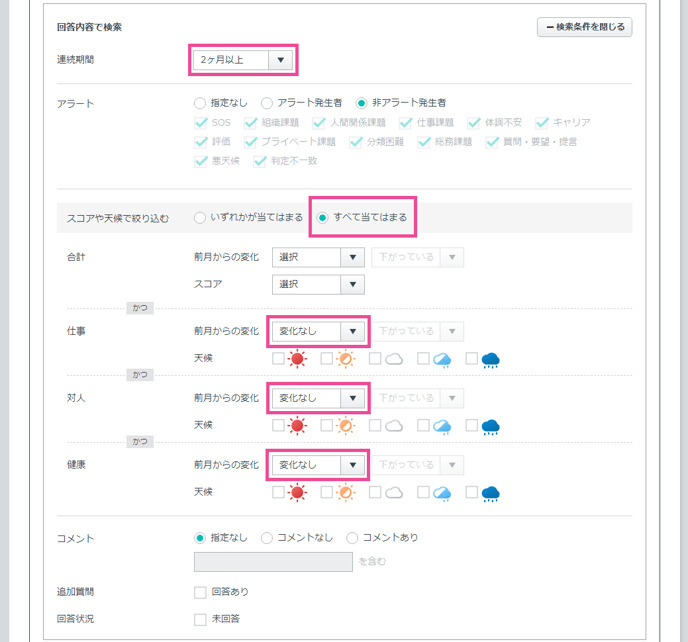Screen dimensions: 688x642
Task: Toggle the プライベート課題 checkbox
Action: click(x=251, y=142)
